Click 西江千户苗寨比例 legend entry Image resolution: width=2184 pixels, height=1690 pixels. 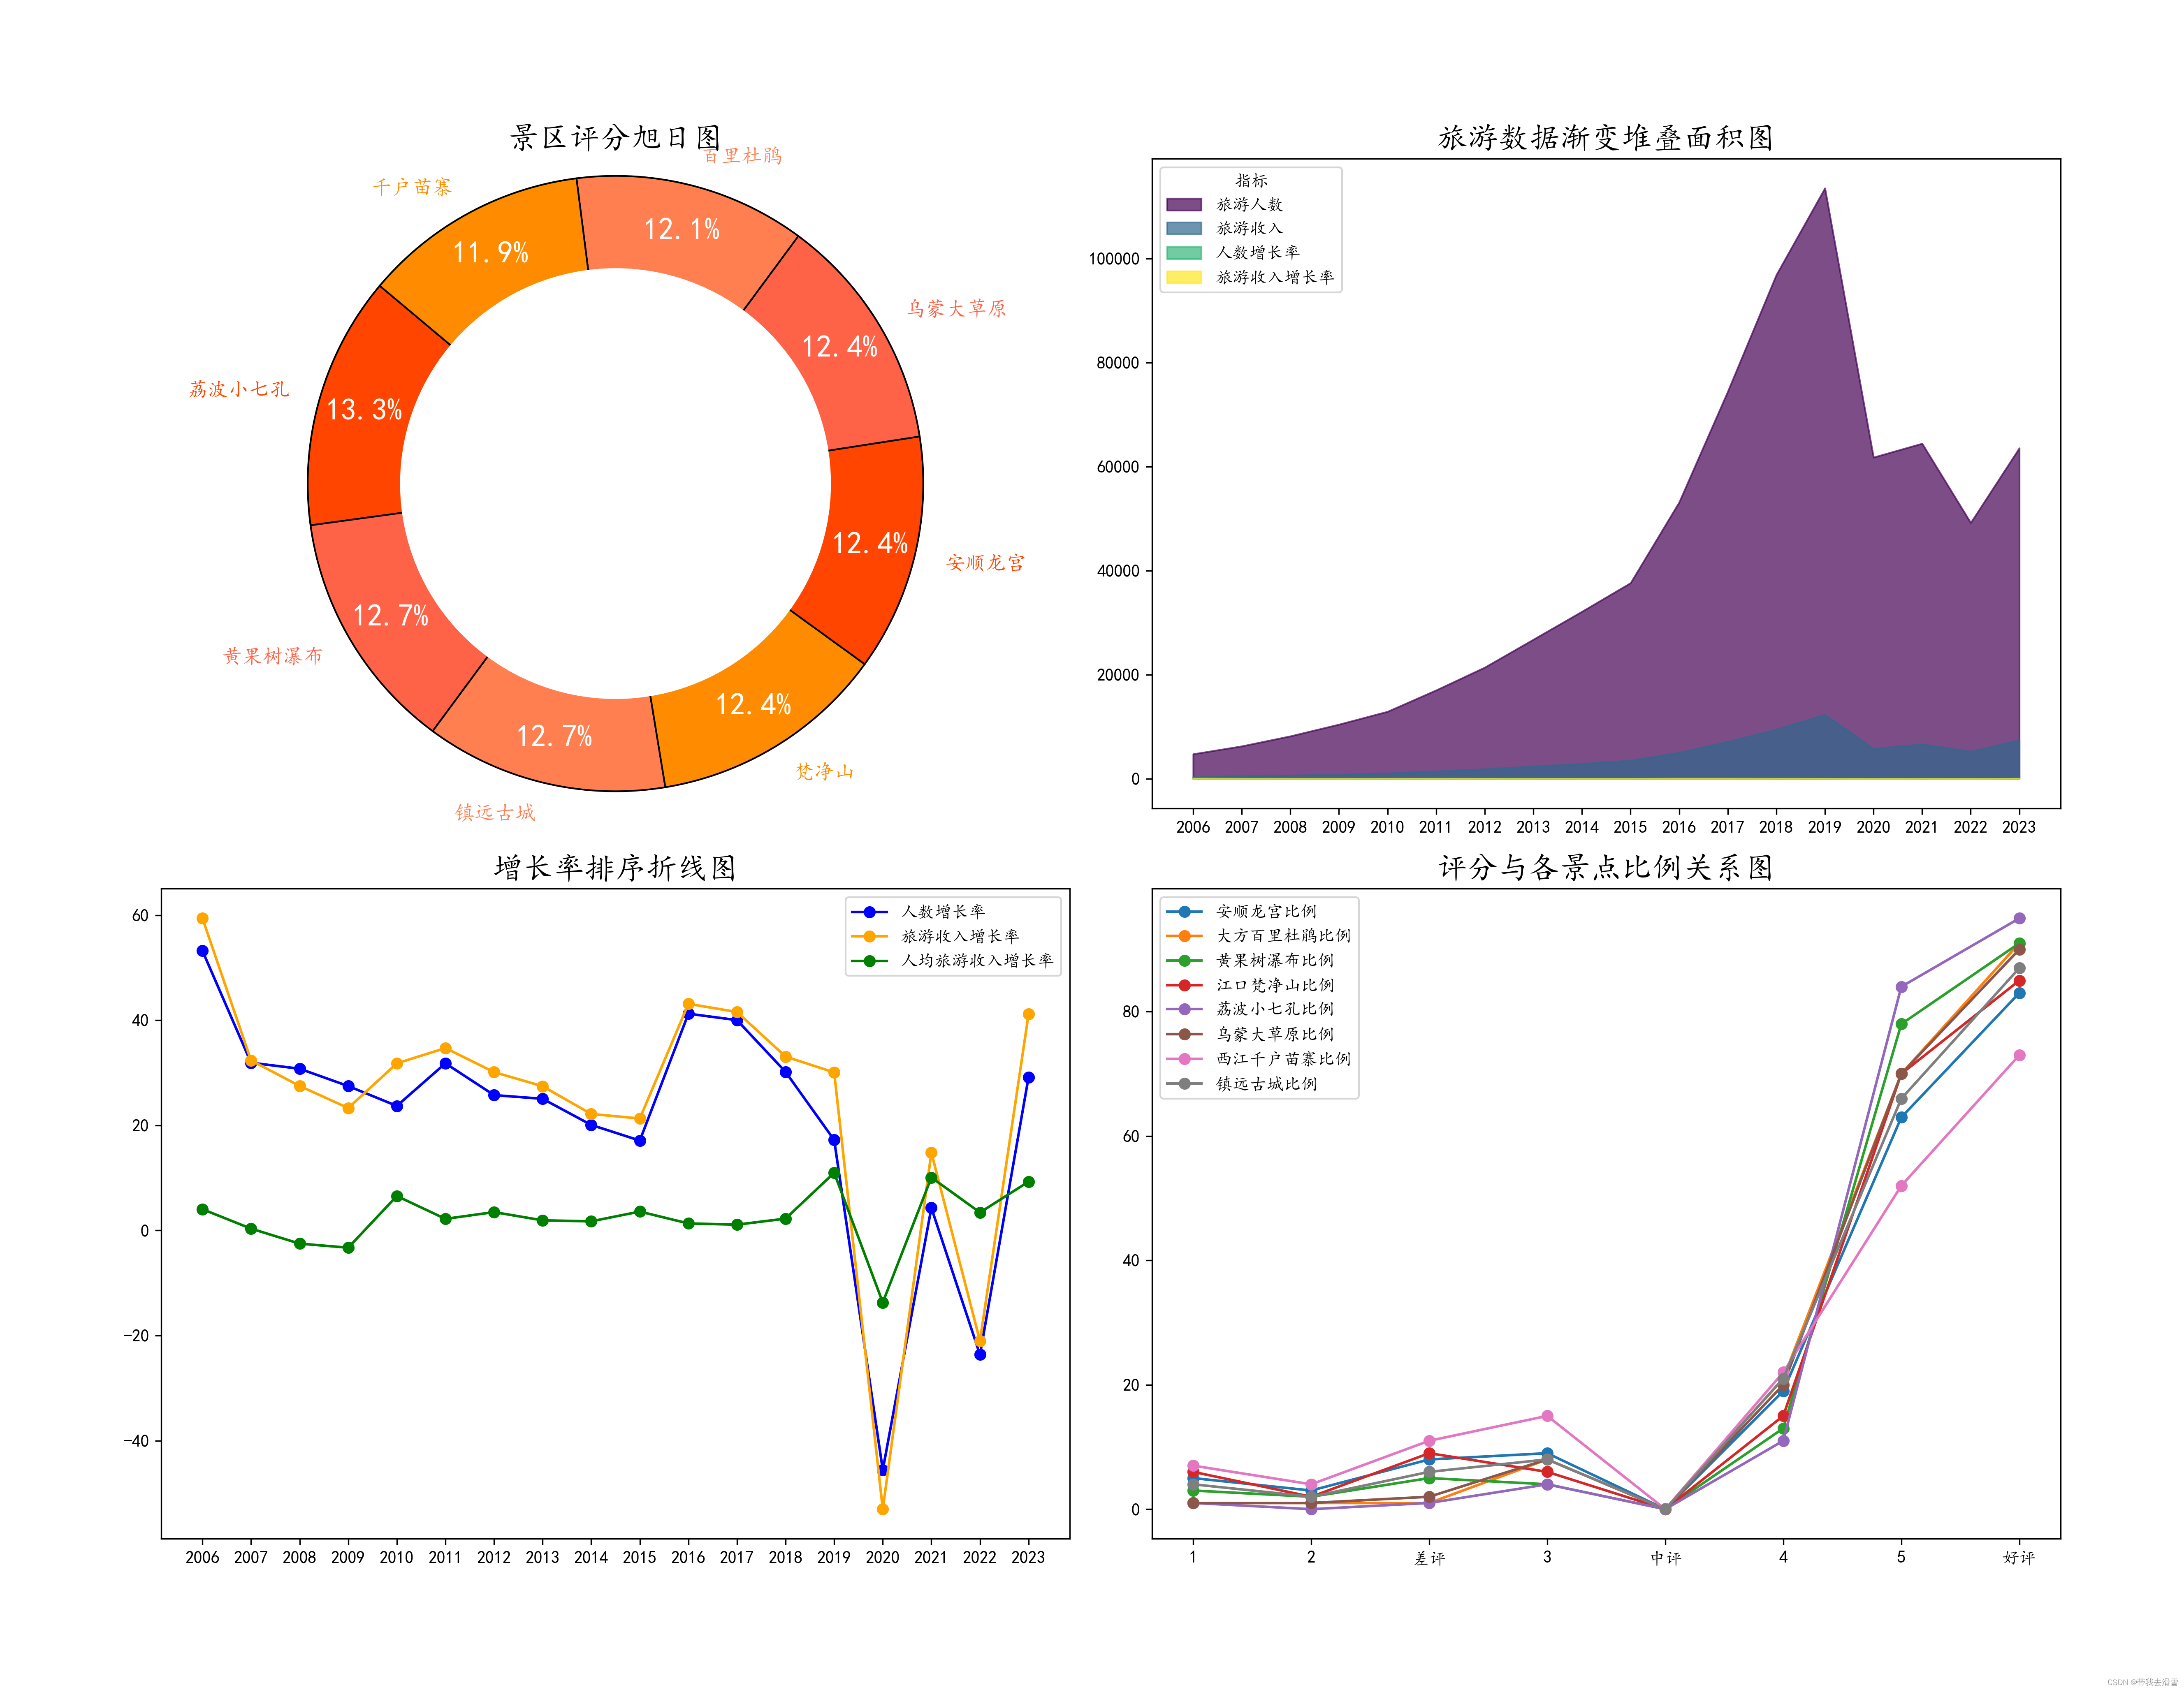1282,1058
